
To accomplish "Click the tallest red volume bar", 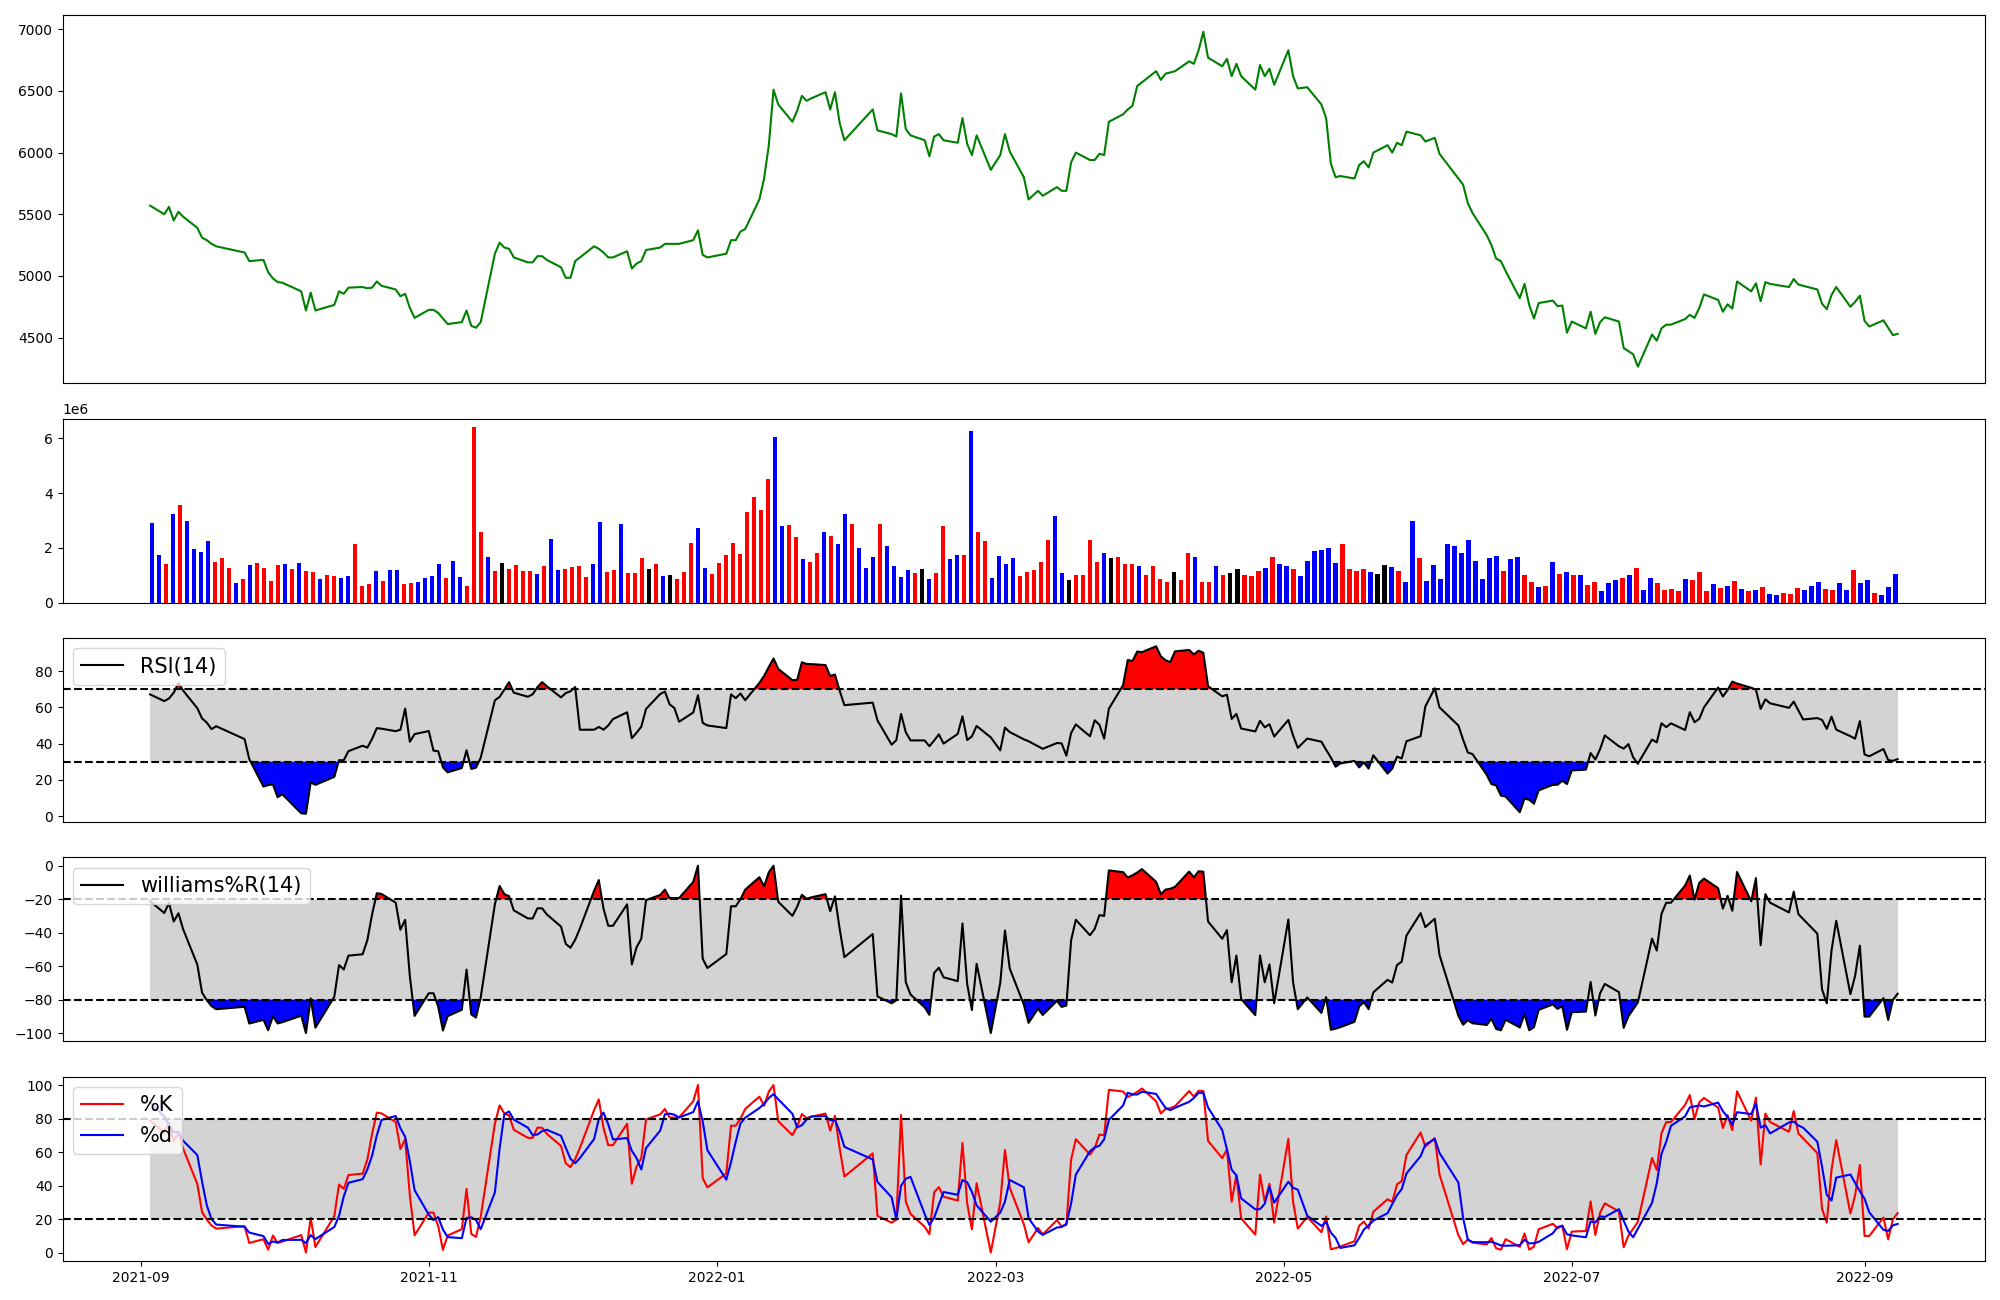I will (x=474, y=515).
